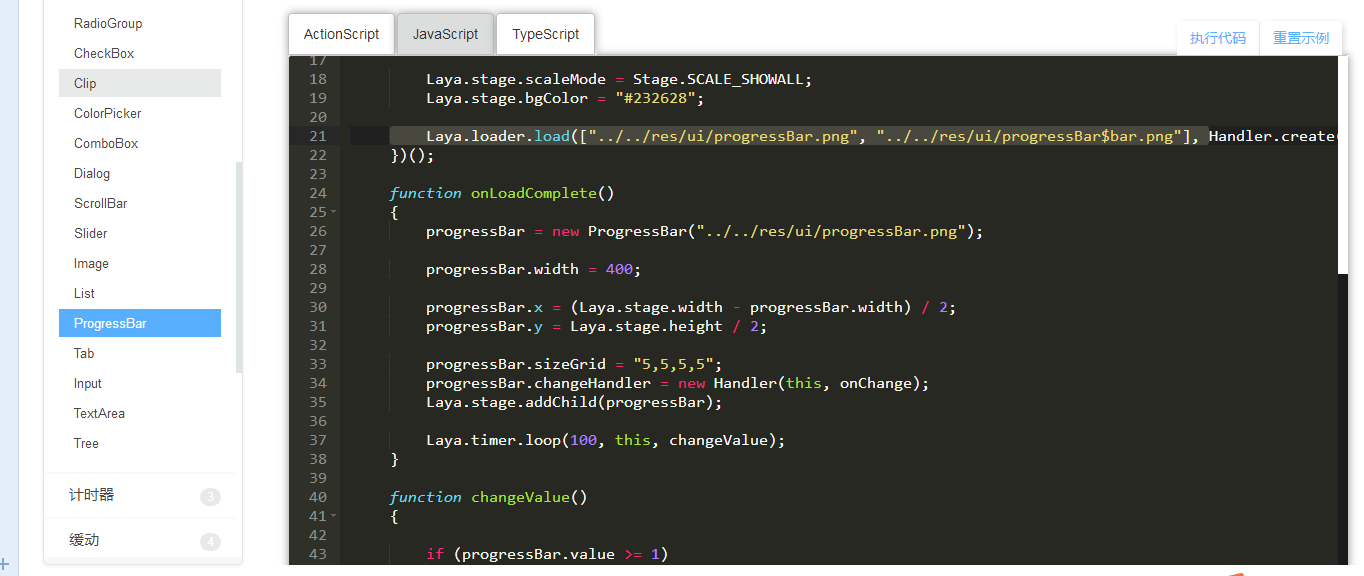Collapse code fold arrow at line 41
The image size is (1364, 576).
pos(334,516)
